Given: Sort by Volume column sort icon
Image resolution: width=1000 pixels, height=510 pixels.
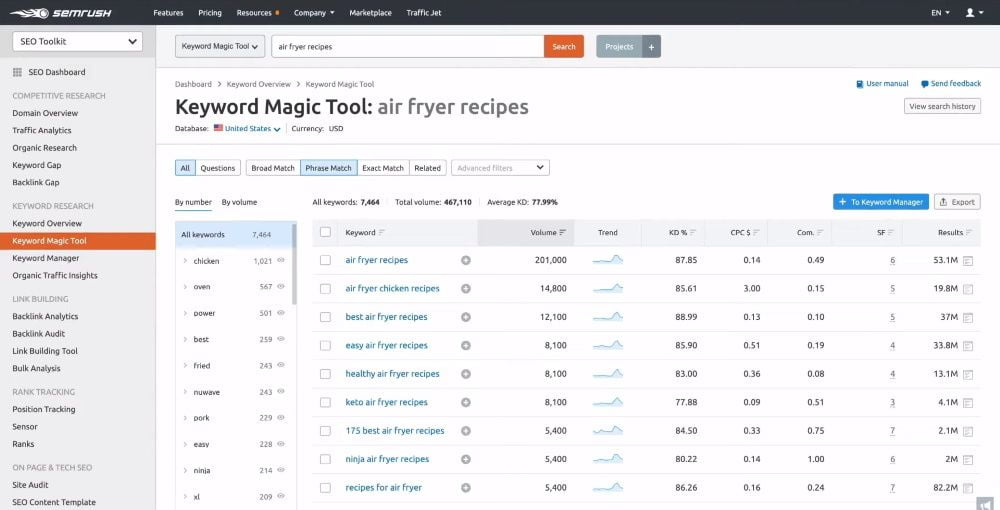Looking at the screenshot, I should point(562,233).
